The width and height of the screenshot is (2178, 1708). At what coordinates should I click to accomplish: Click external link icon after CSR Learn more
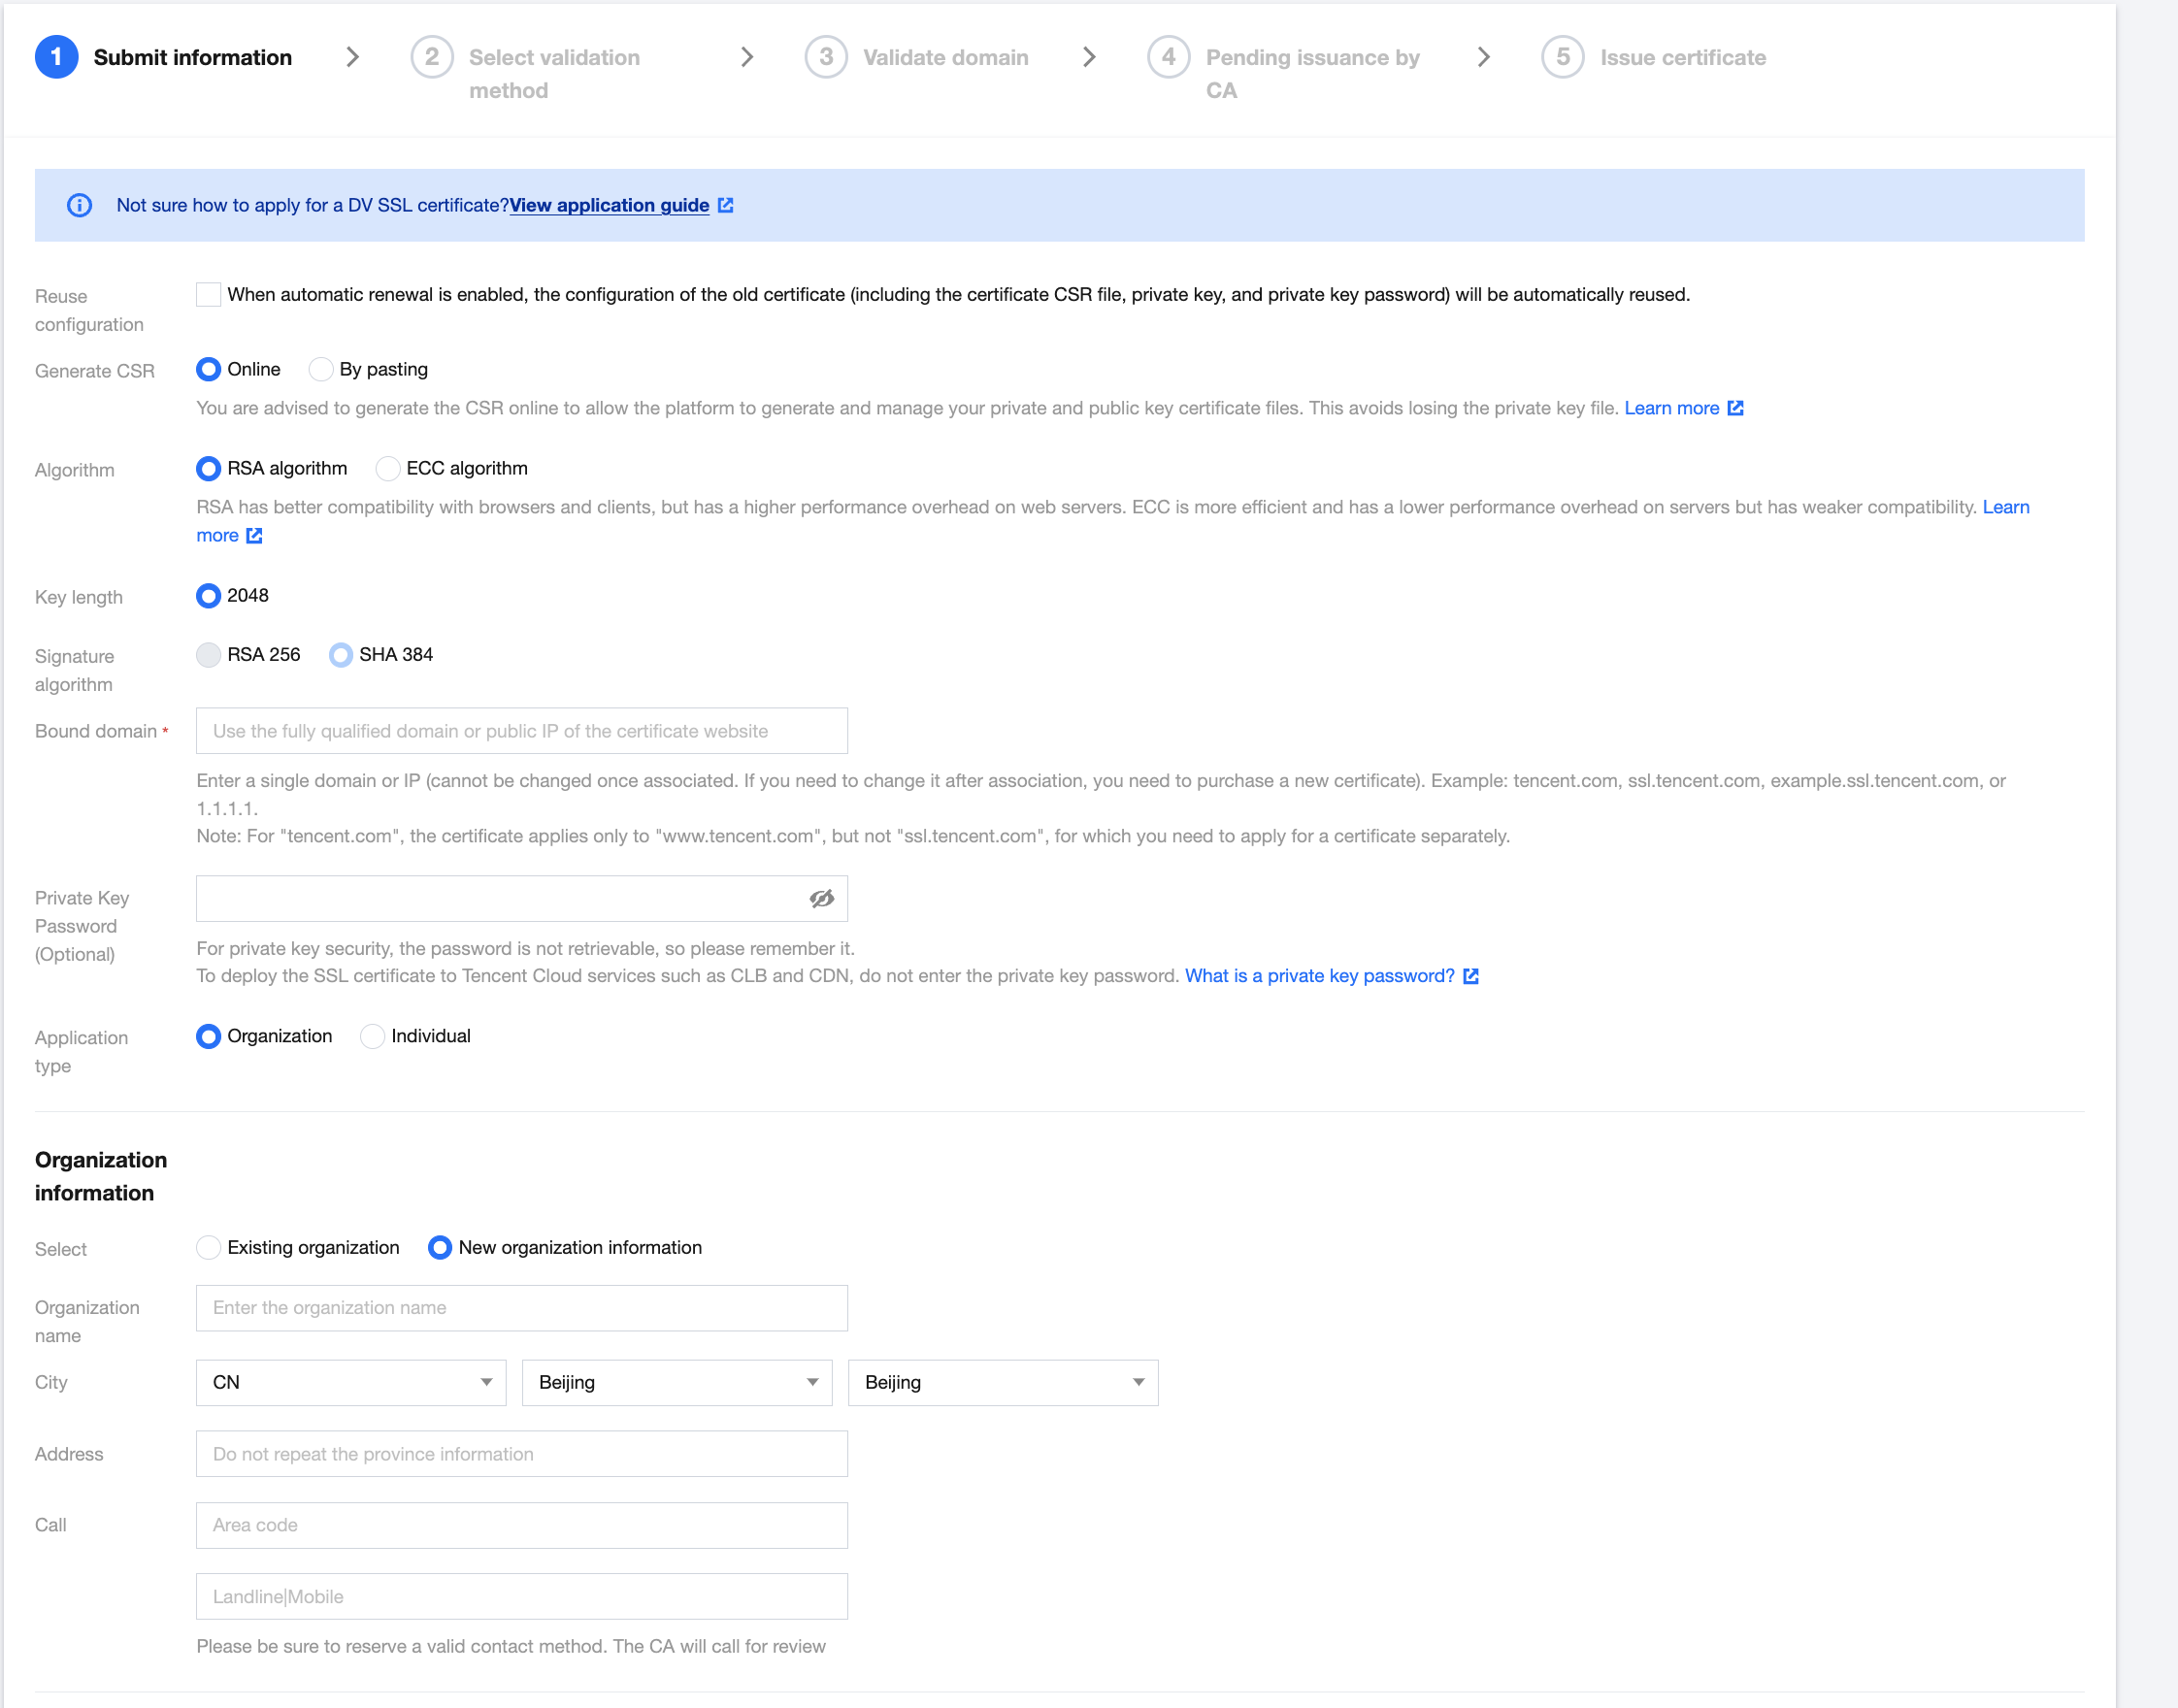click(1735, 408)
